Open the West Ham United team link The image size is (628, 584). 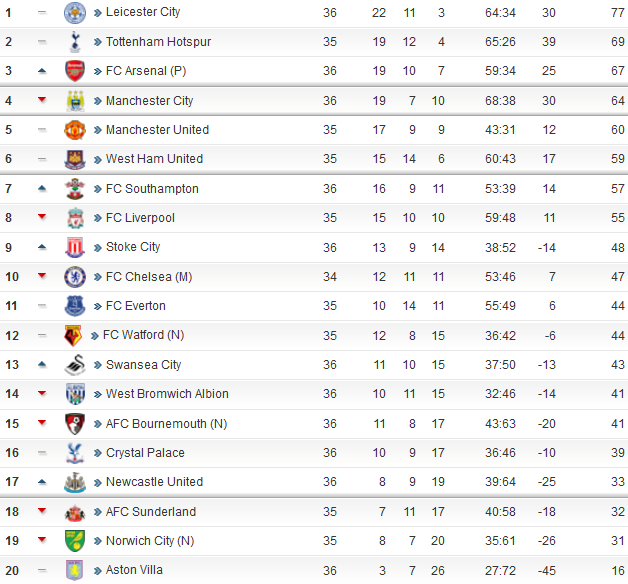[154, 159]
